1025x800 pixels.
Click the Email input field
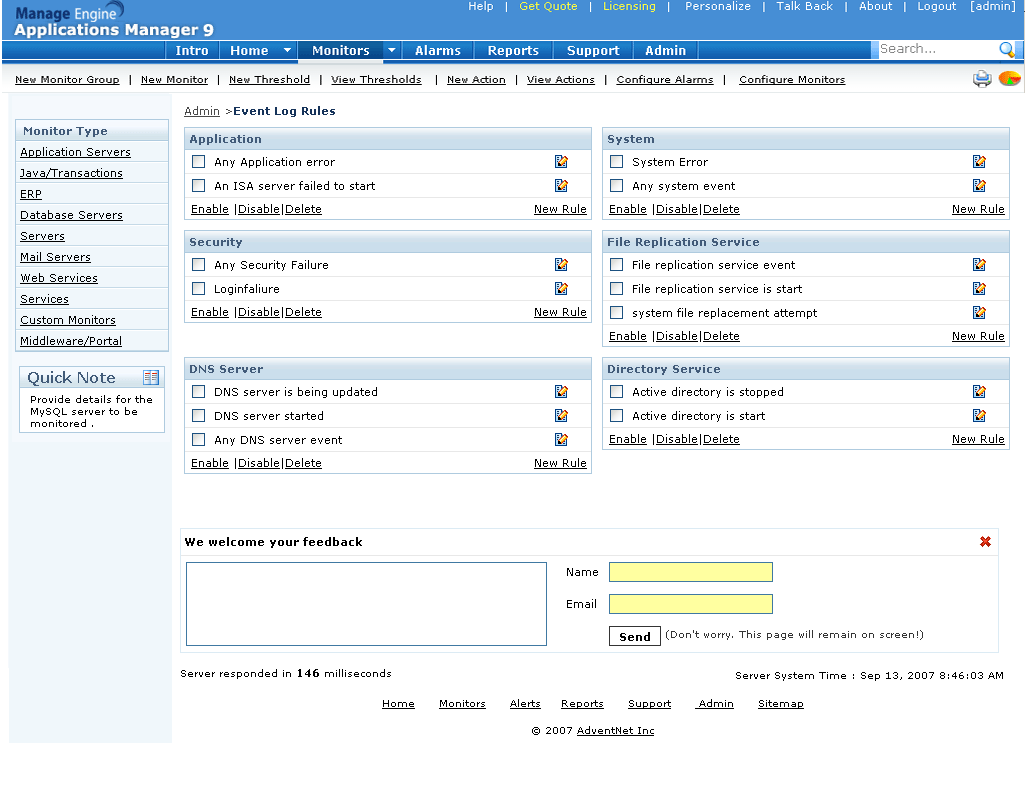coord(690,604)
